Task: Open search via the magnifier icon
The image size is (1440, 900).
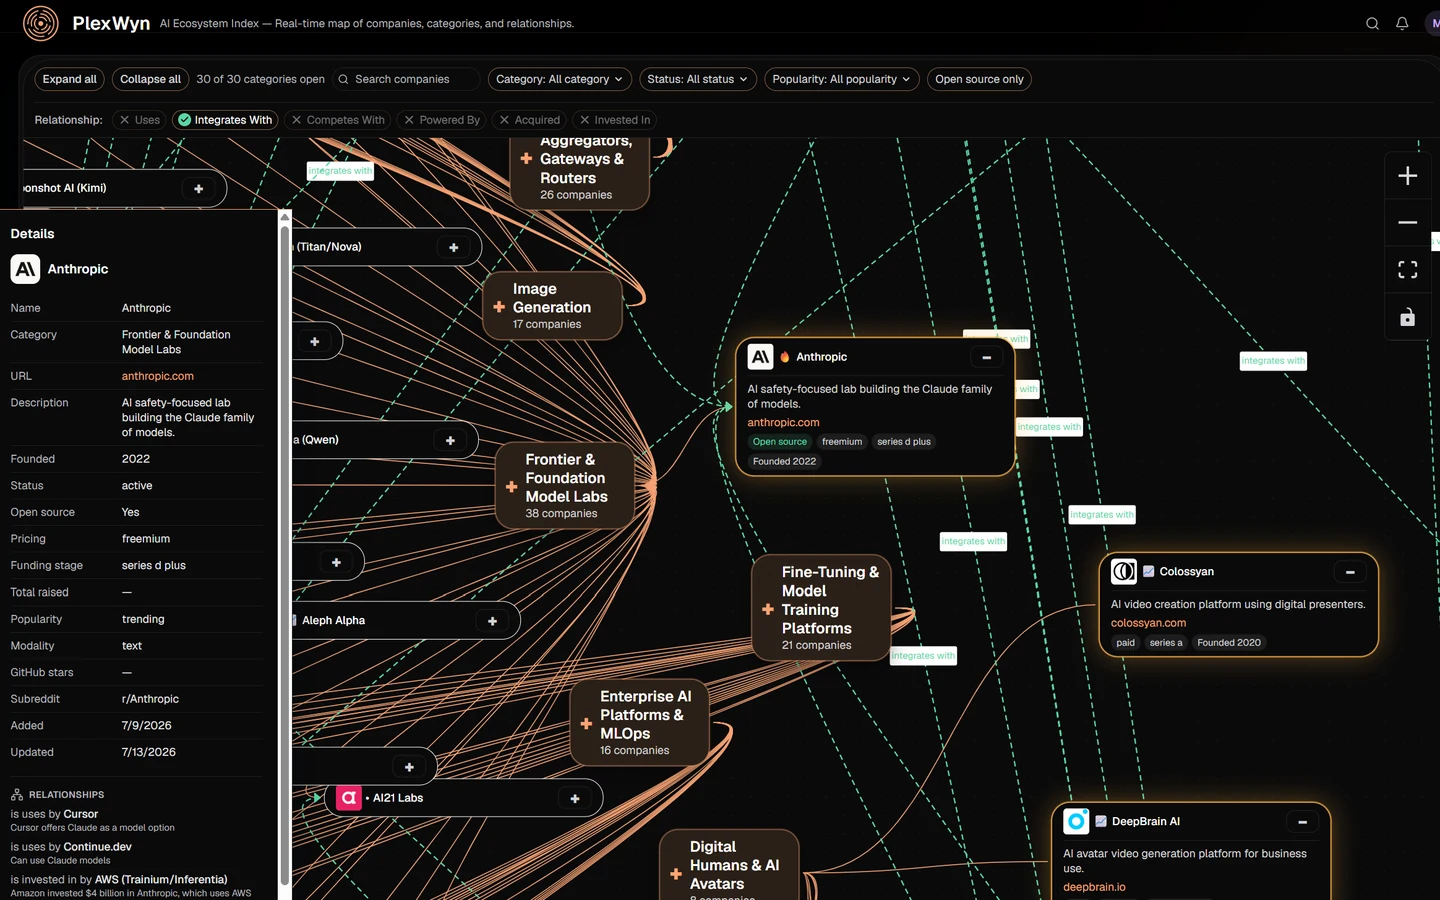Action: (x=1372, y=24)
